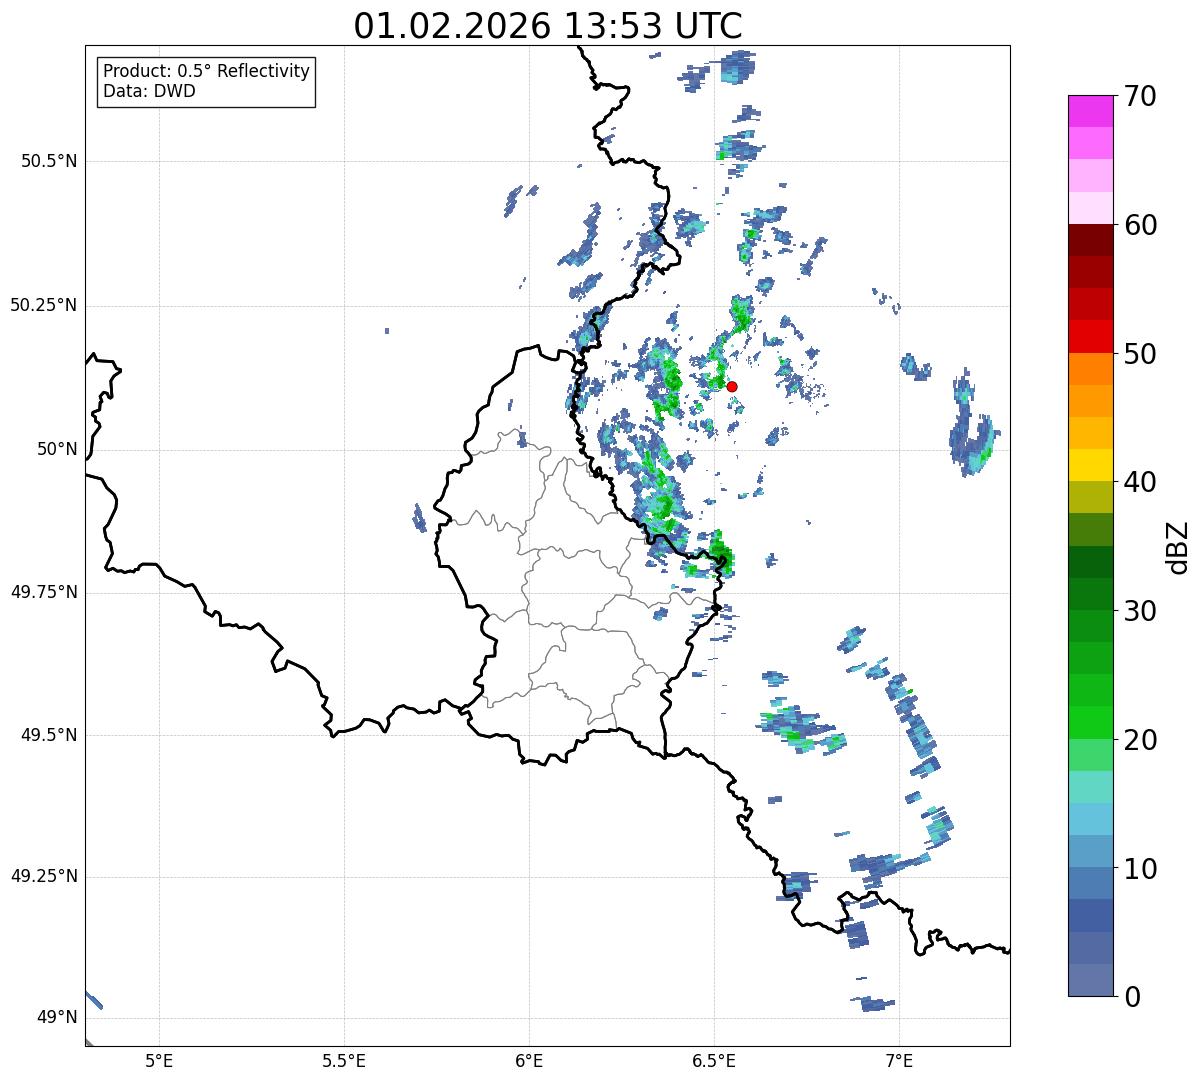
Task: Click the title 01.02.2026 13:53 UTC
Action: pyautogui.click(x=548, y=26)
